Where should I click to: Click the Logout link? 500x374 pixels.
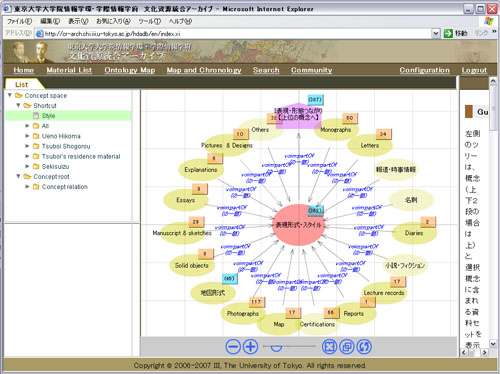474,70
